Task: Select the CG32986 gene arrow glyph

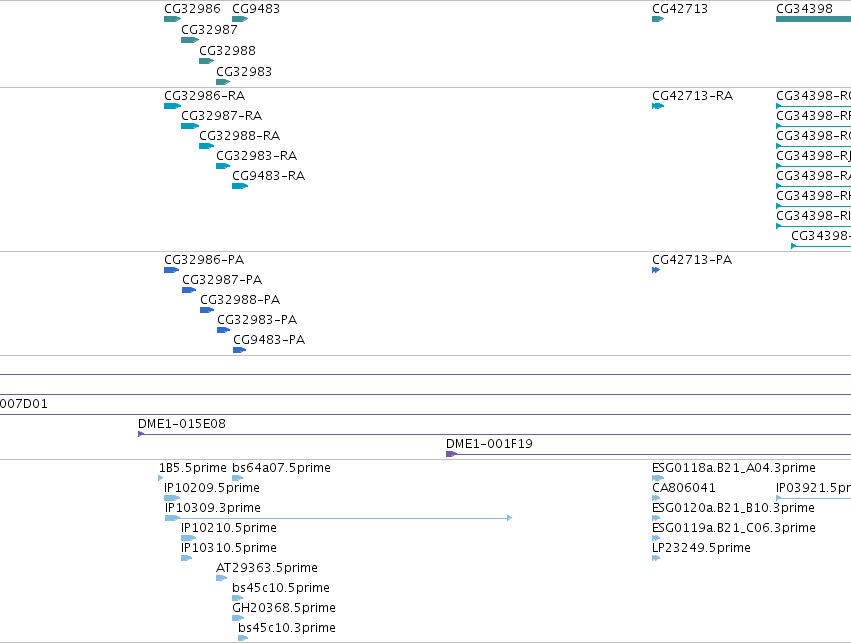Action: tap(173, 19)
